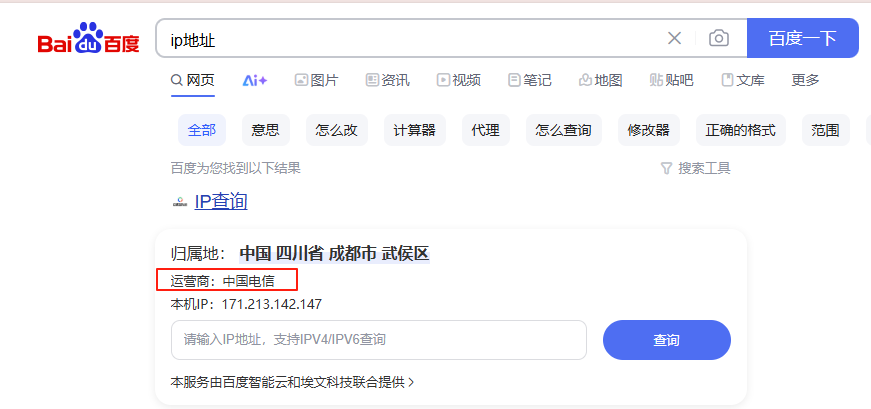Viewport: 871px width, 409px height.
Task: Select the 代理 filter chip
Action: coord(485,131)
